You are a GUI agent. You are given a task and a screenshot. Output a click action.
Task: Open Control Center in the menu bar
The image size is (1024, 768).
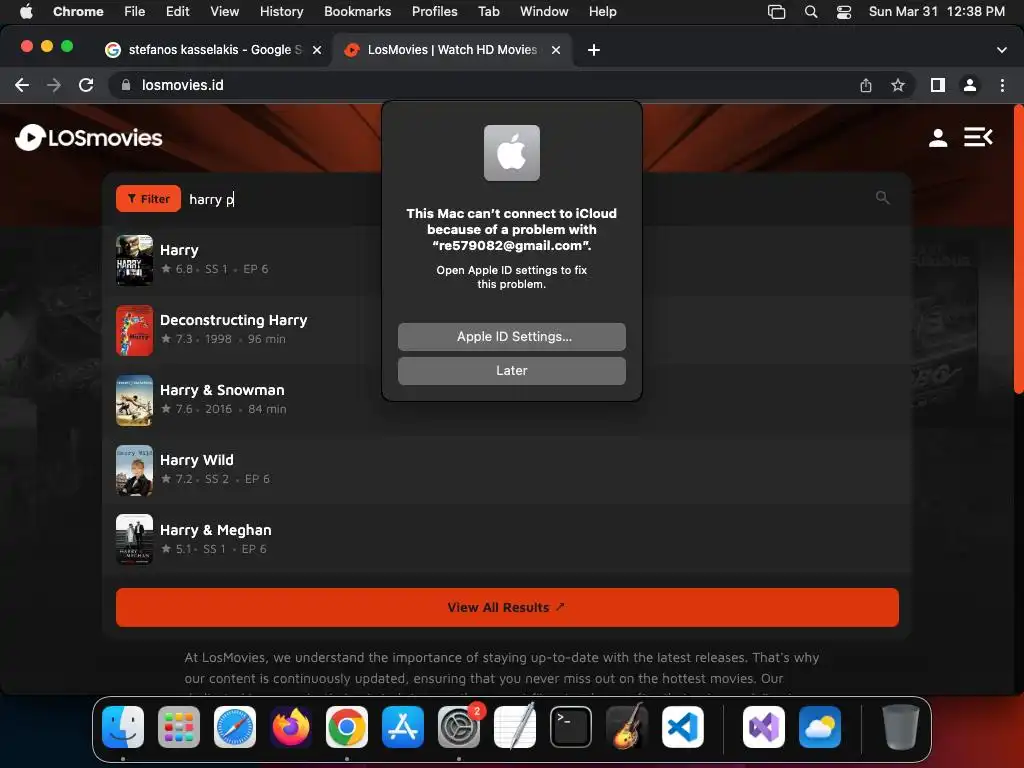(844, 12)
